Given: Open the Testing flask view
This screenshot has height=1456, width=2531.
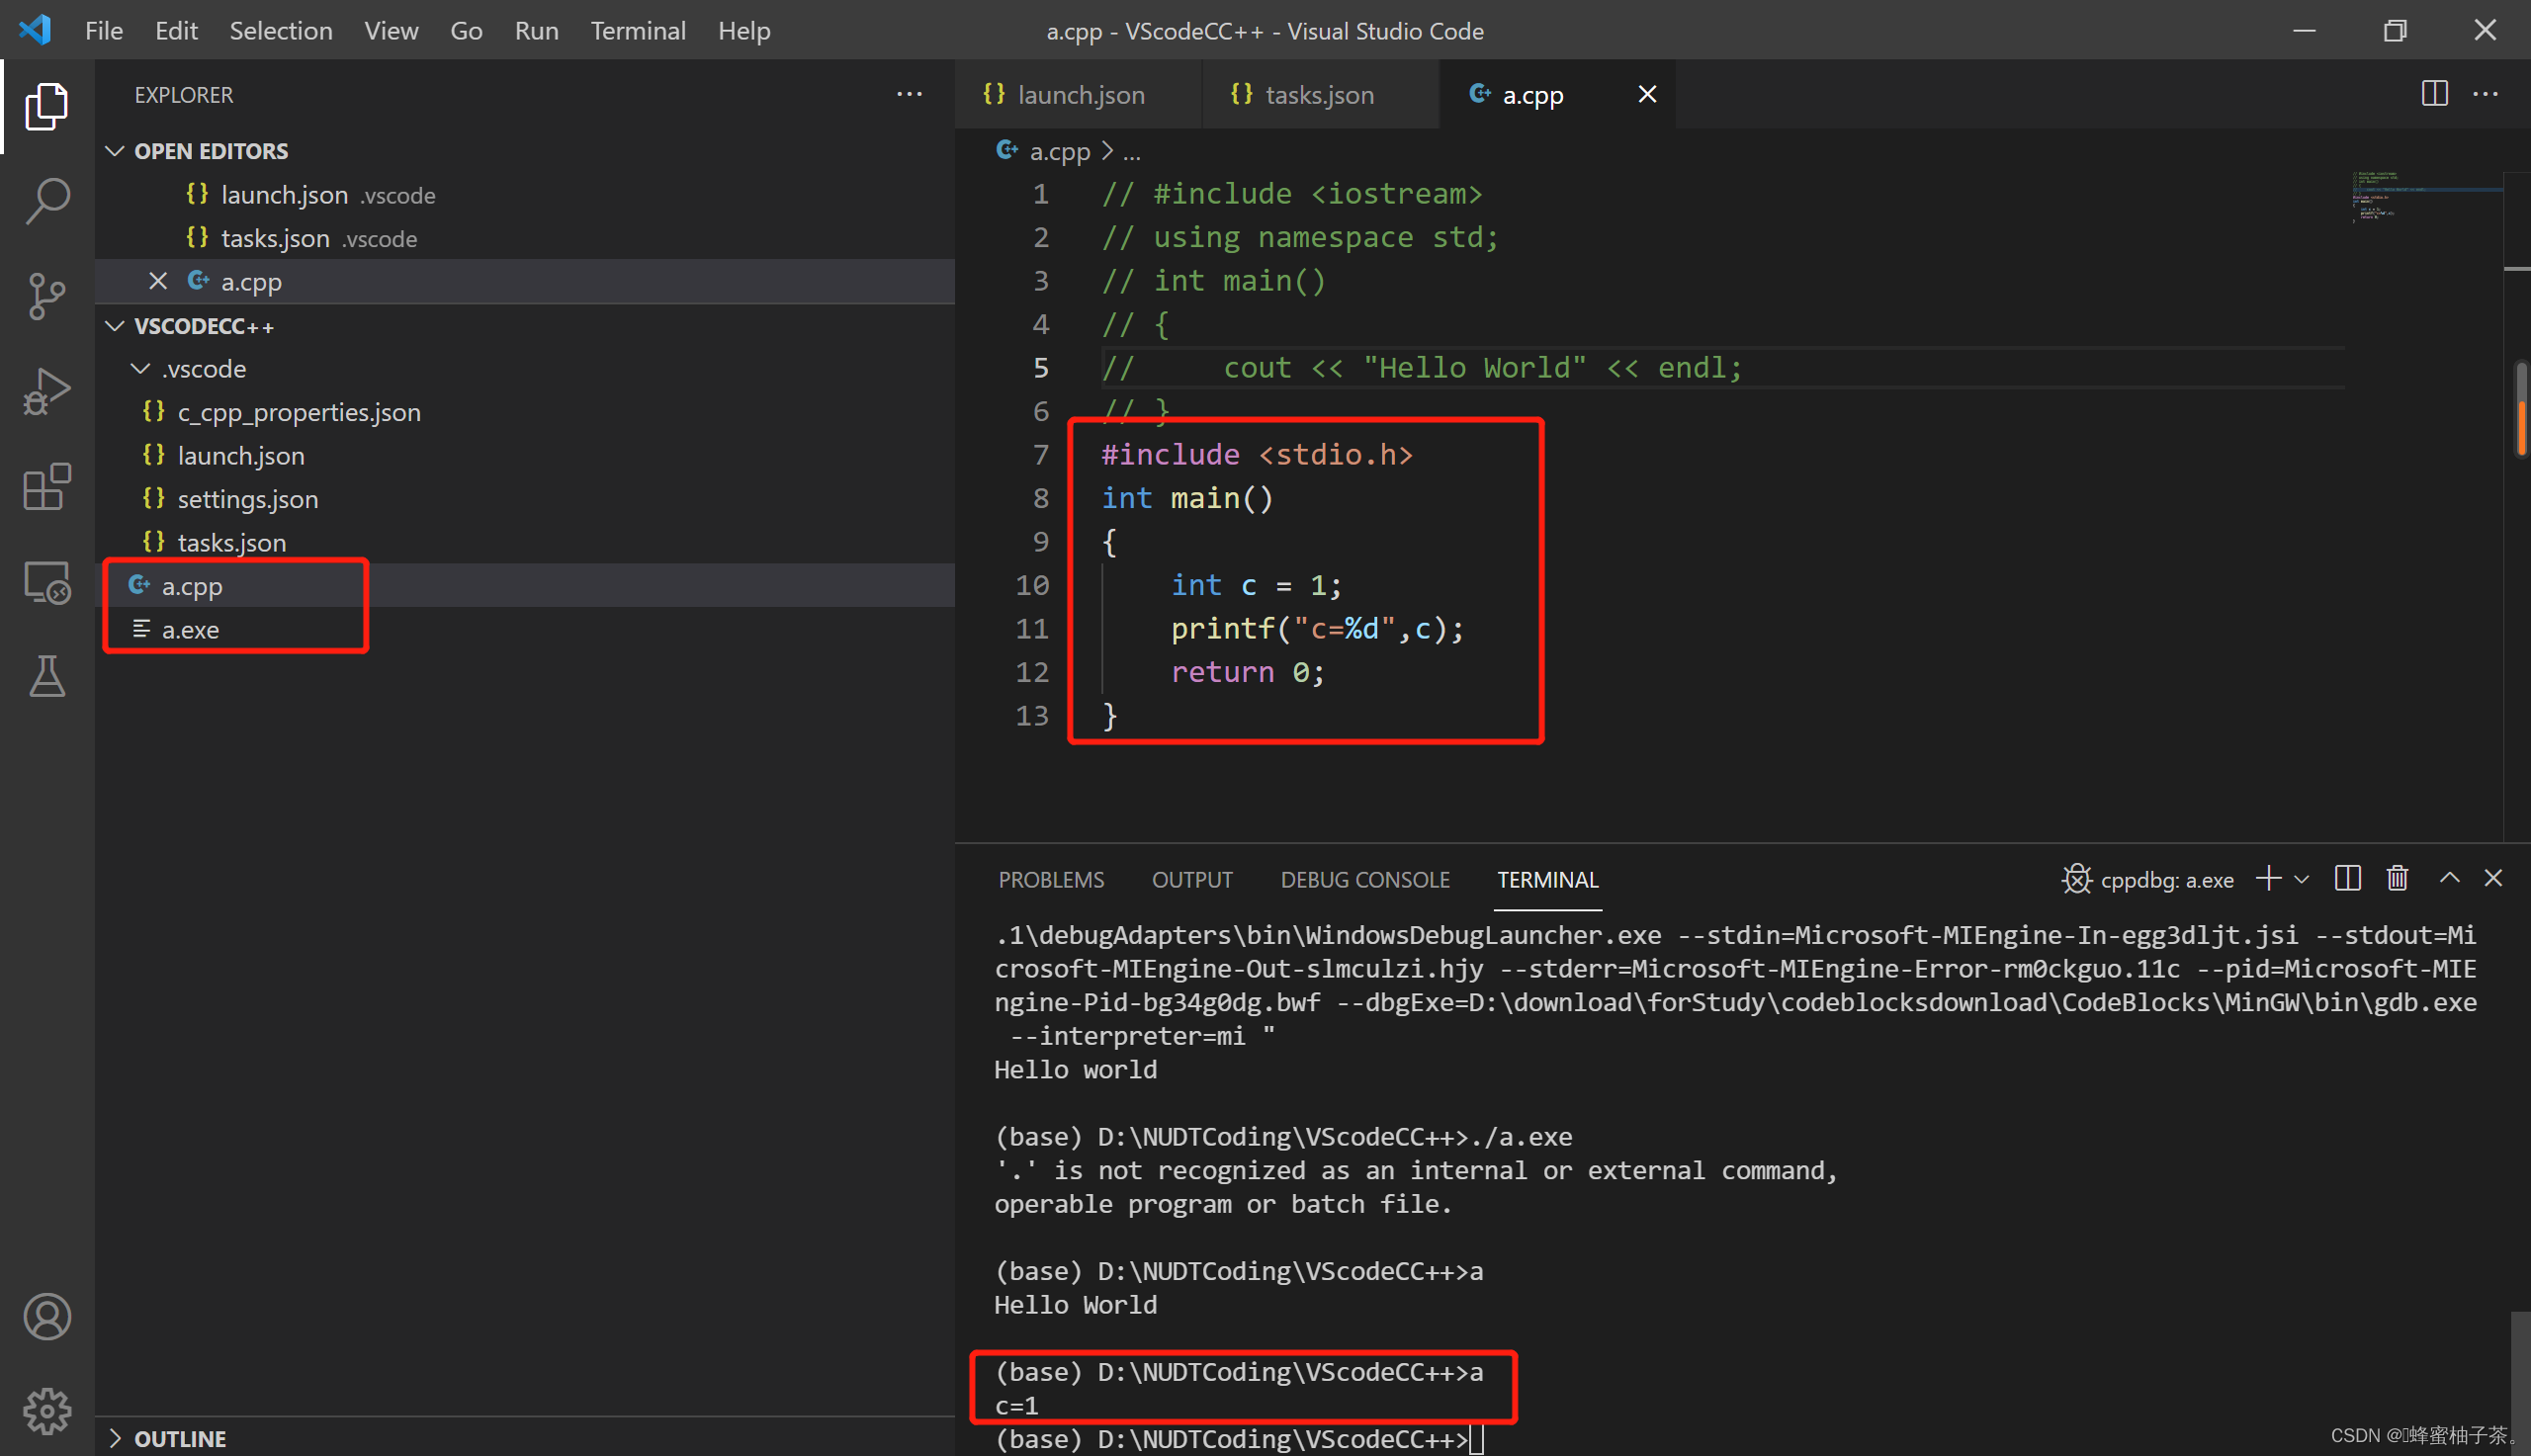Looking at the screenshot, I should (x=47, y=677).
